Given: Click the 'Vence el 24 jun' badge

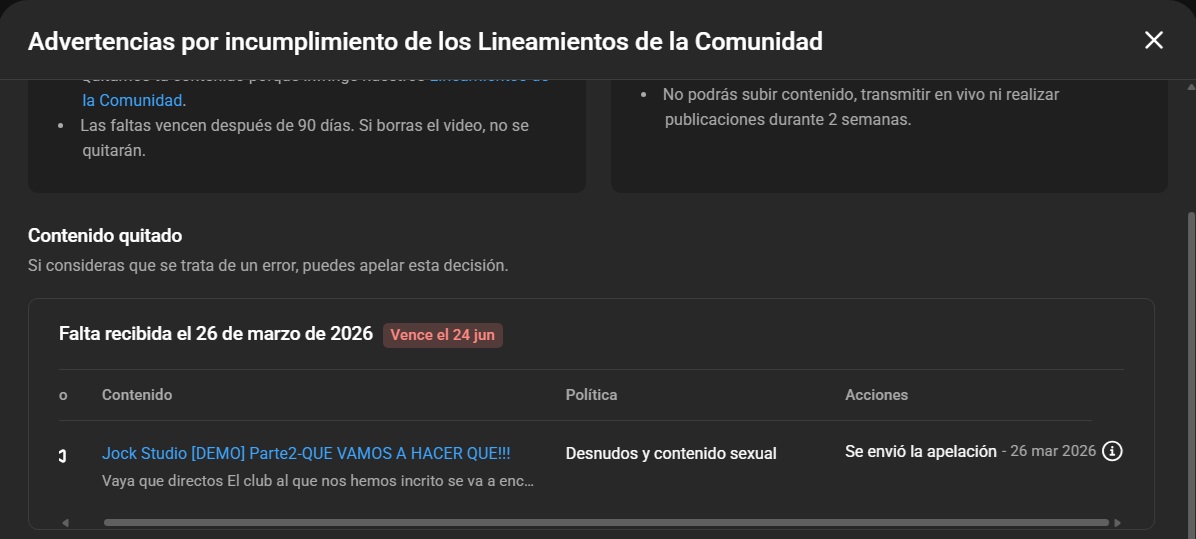Looking at the screenshot, I should (442, 335).
